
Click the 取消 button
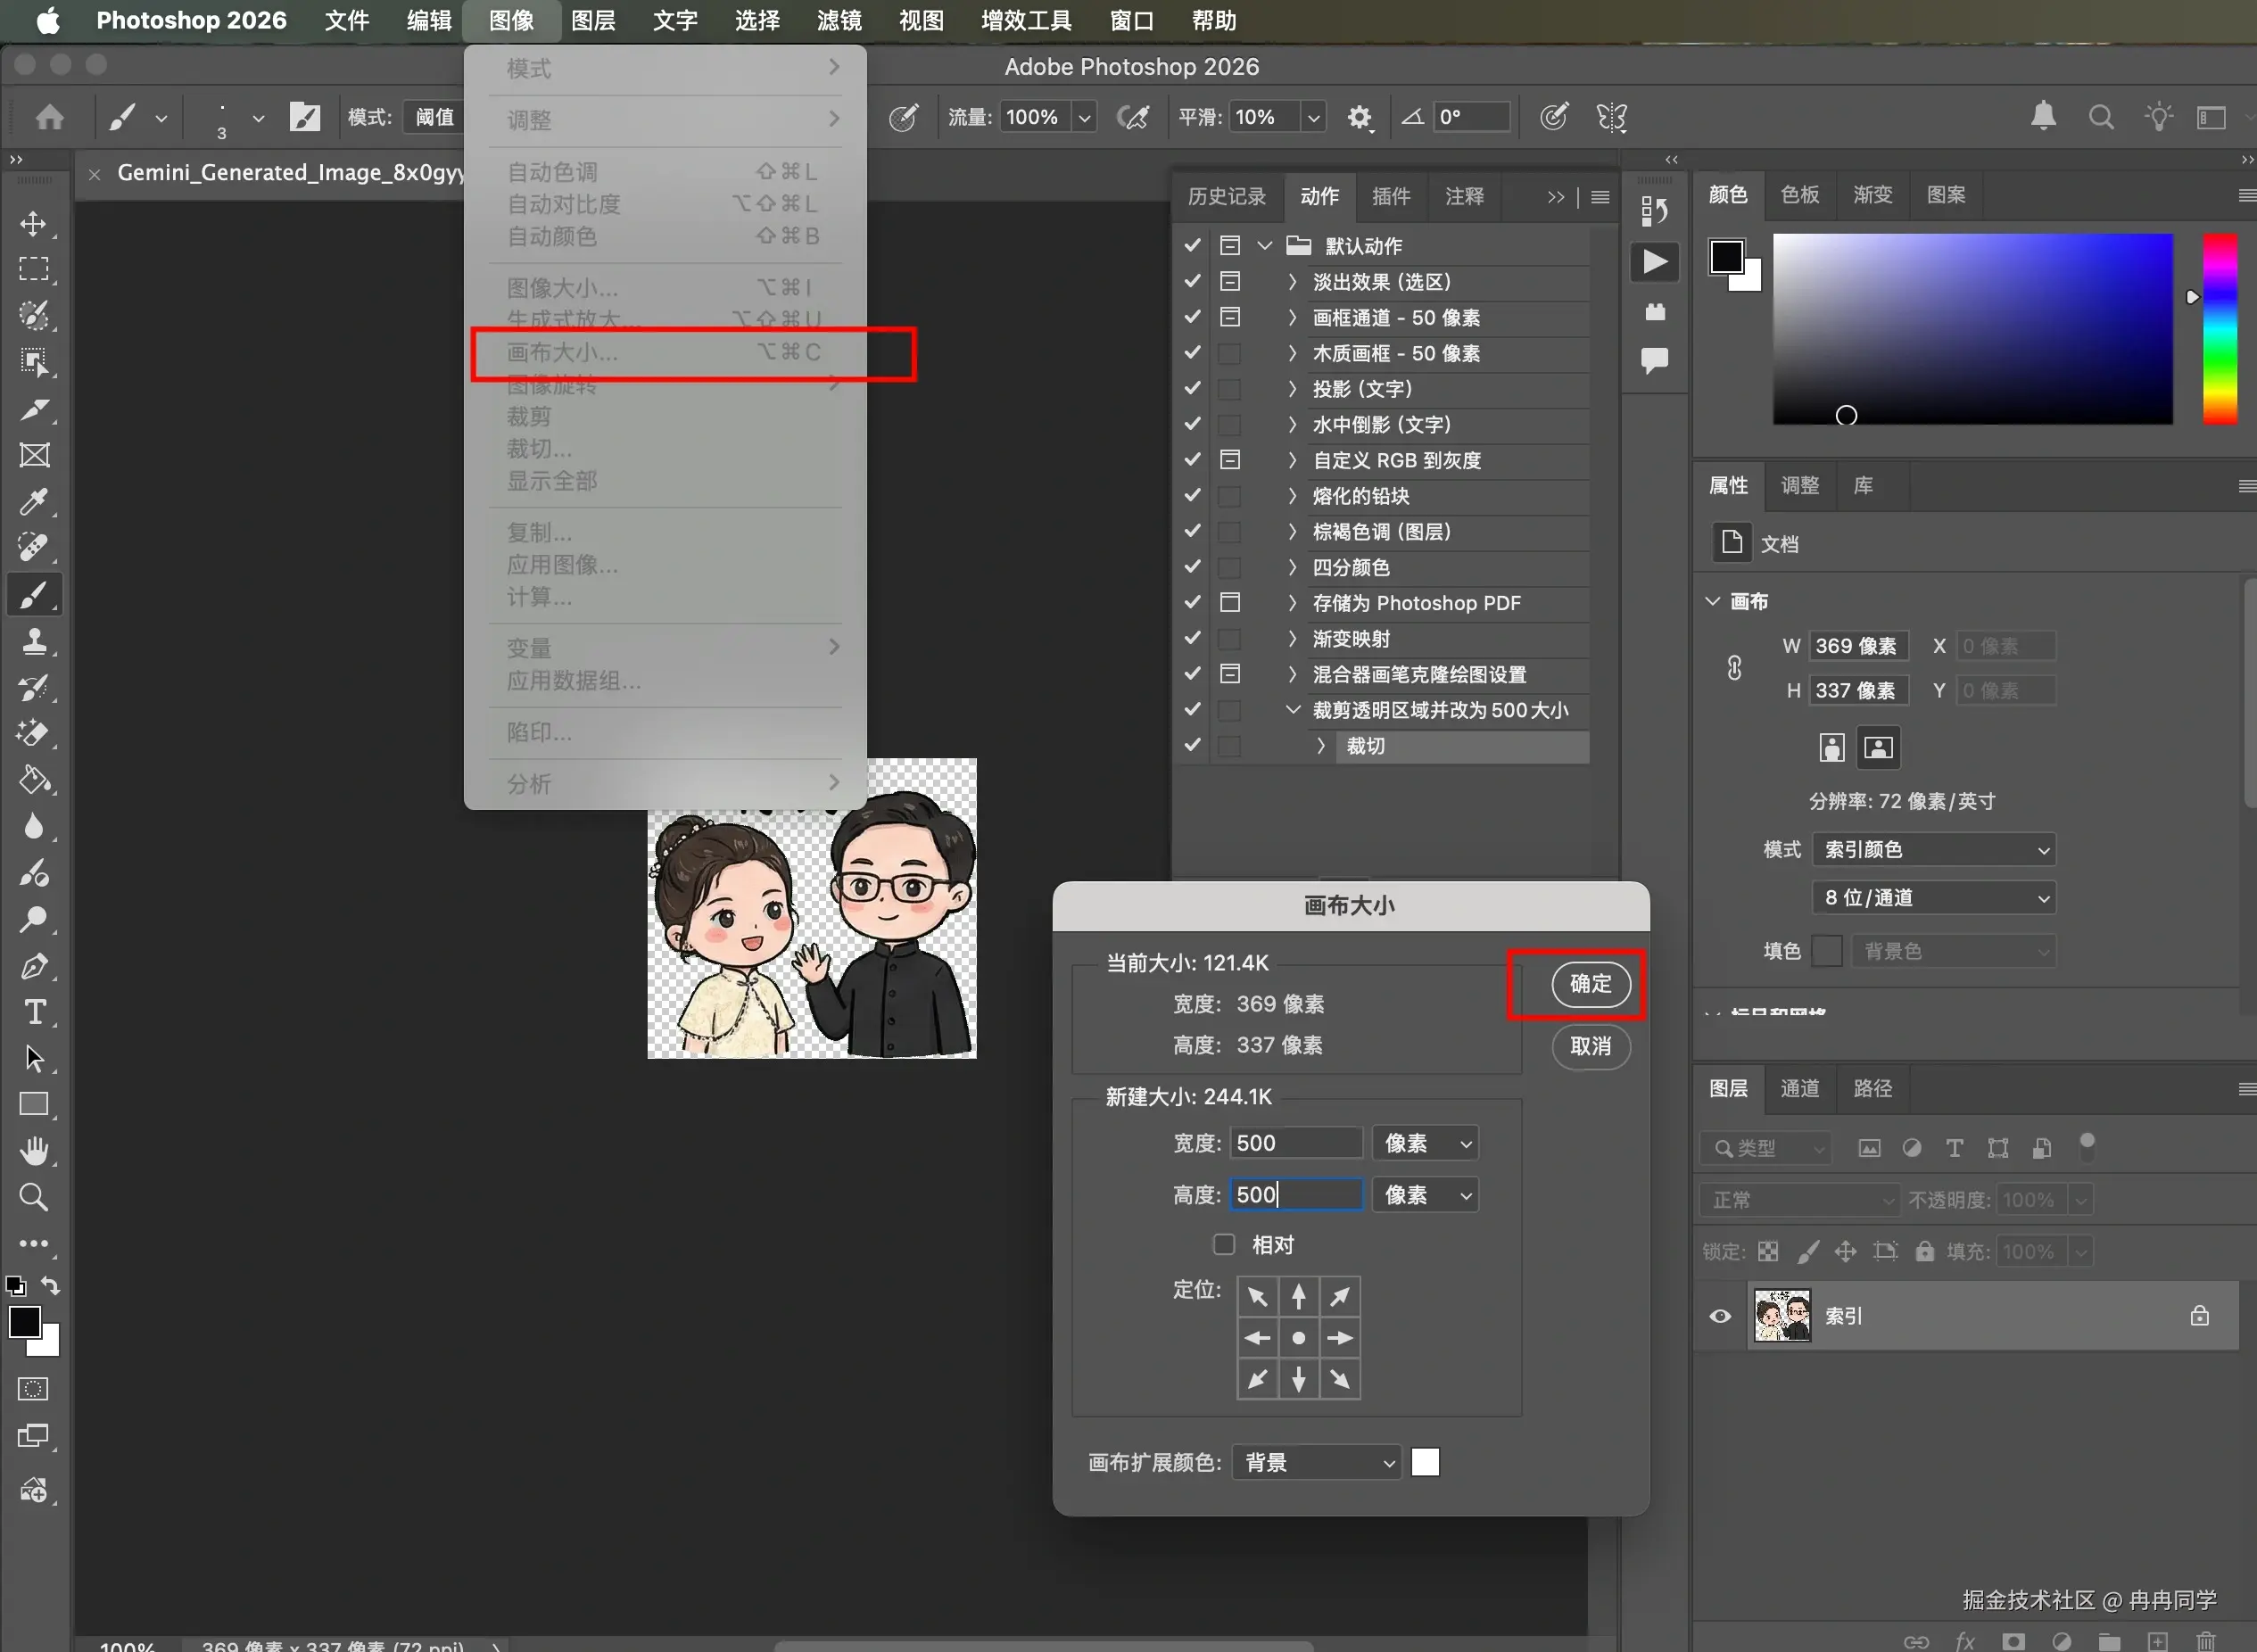1589,1046
